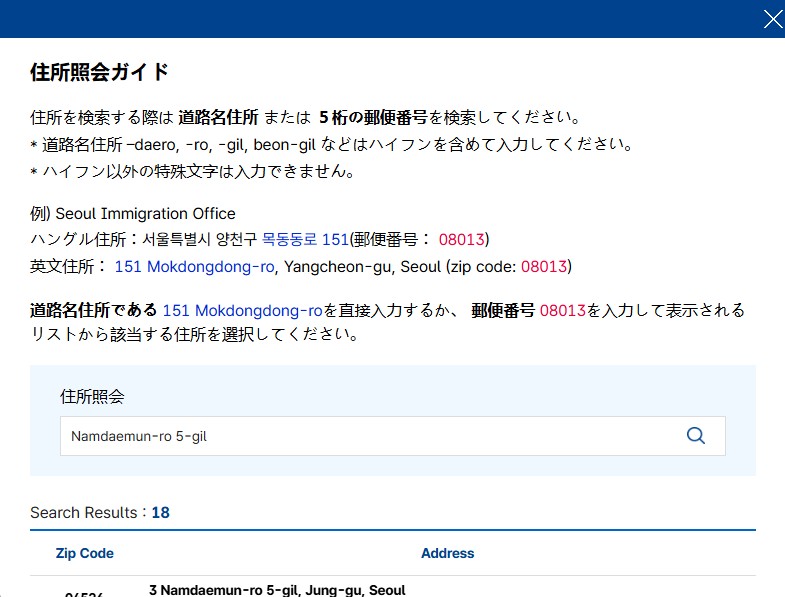785x597 pixels.
Task: Click the blue Korean text 목동동로 151
Action: coord(305,240)
